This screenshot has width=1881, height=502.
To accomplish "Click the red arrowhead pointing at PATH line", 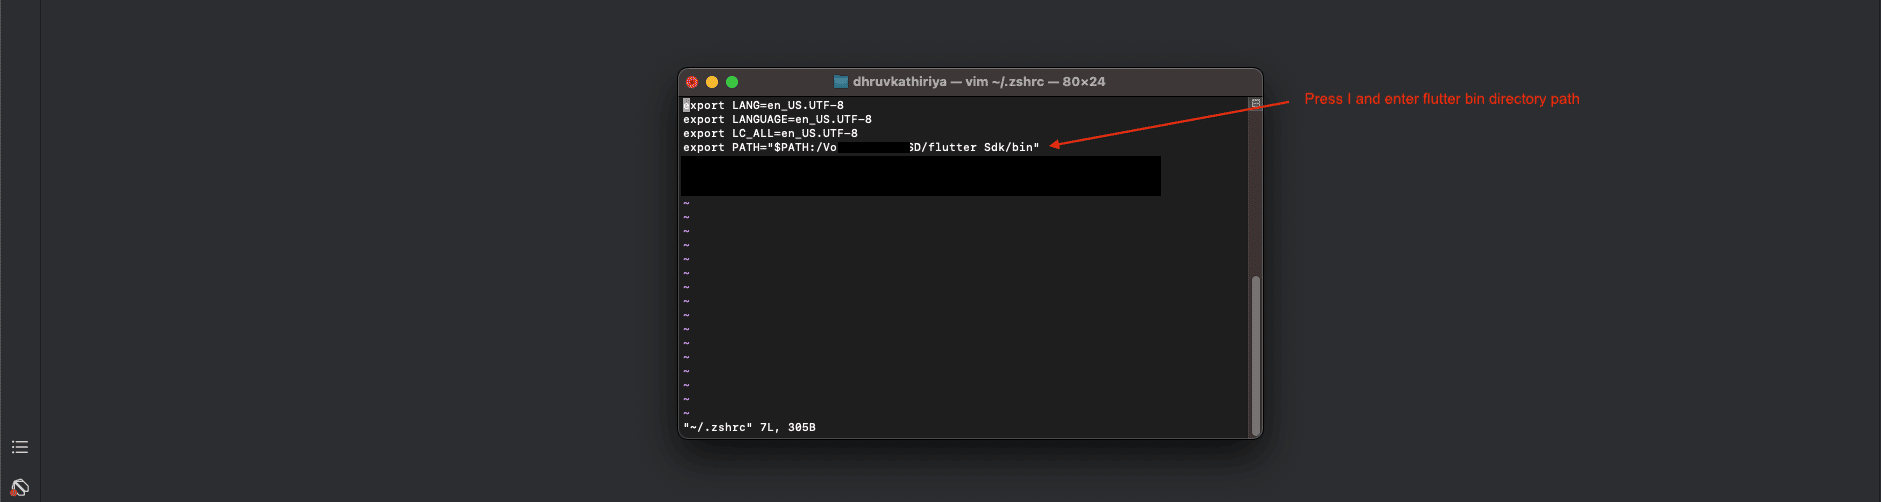I will (x=1055, y=144).
